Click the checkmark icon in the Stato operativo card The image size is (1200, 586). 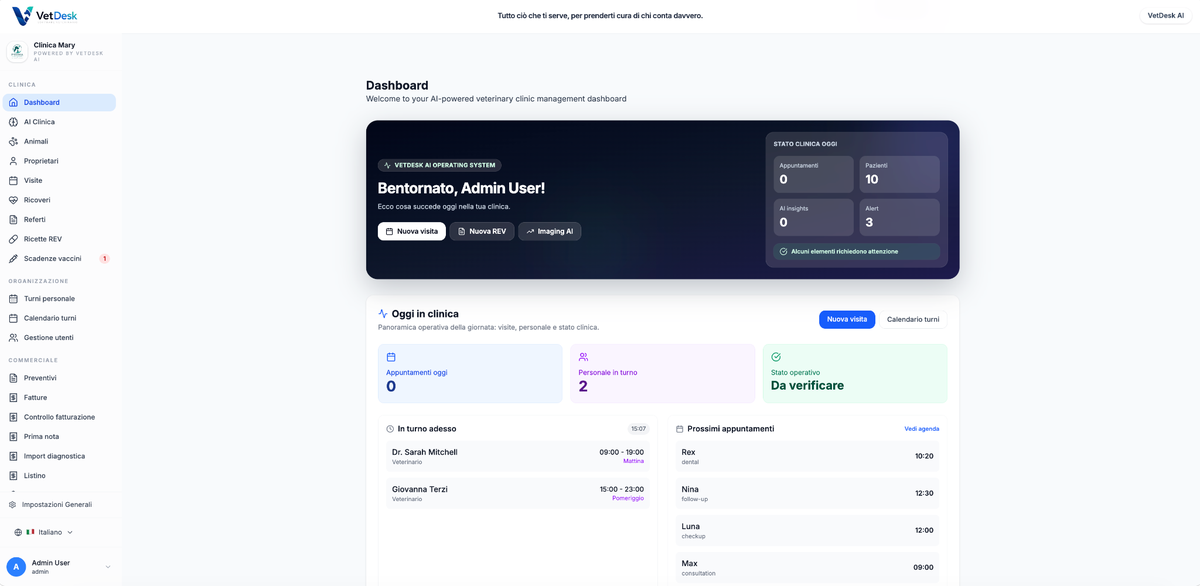776,357
